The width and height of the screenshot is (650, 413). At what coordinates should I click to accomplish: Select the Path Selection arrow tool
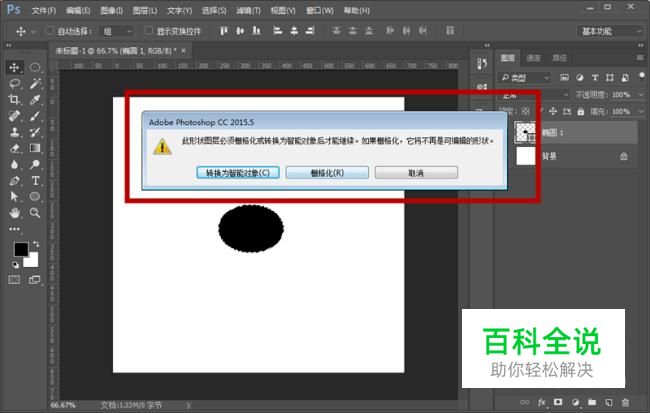(15, 196)
